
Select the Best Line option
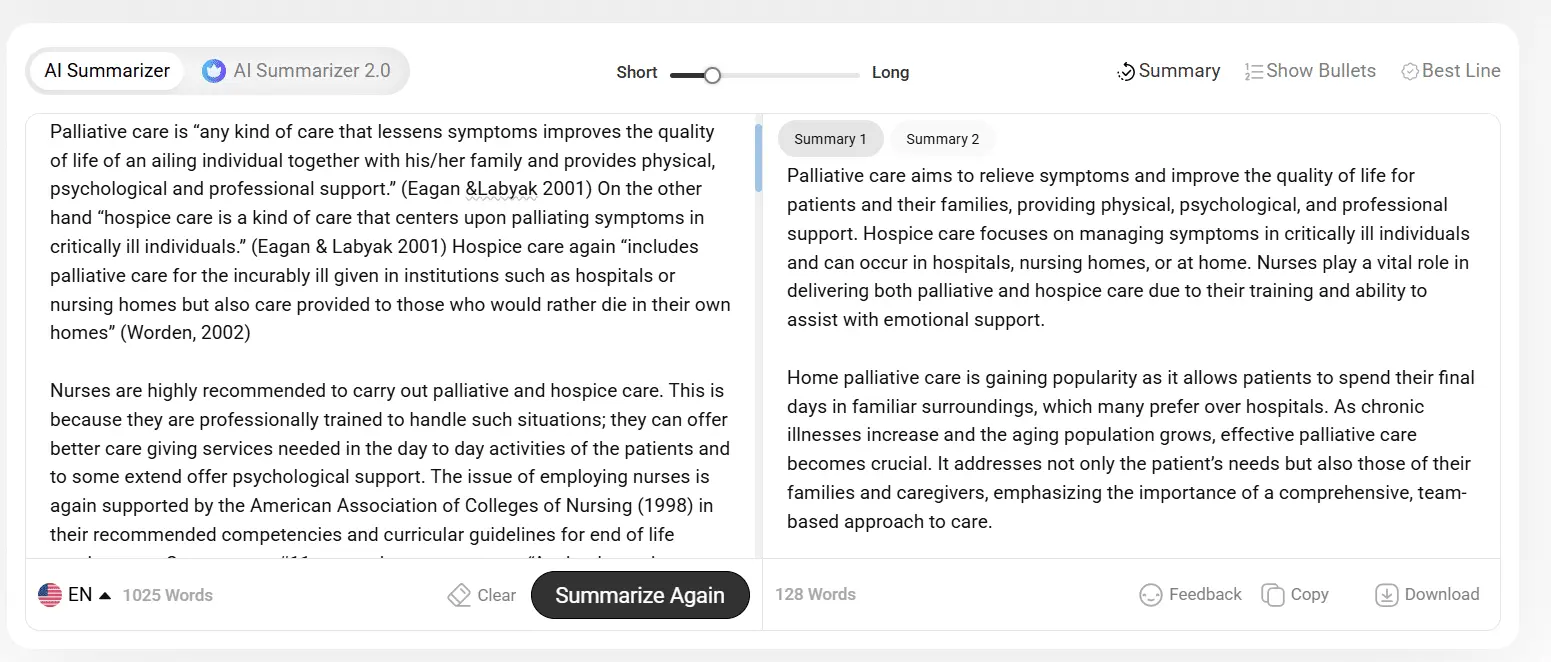click(x=1460, y=71)
